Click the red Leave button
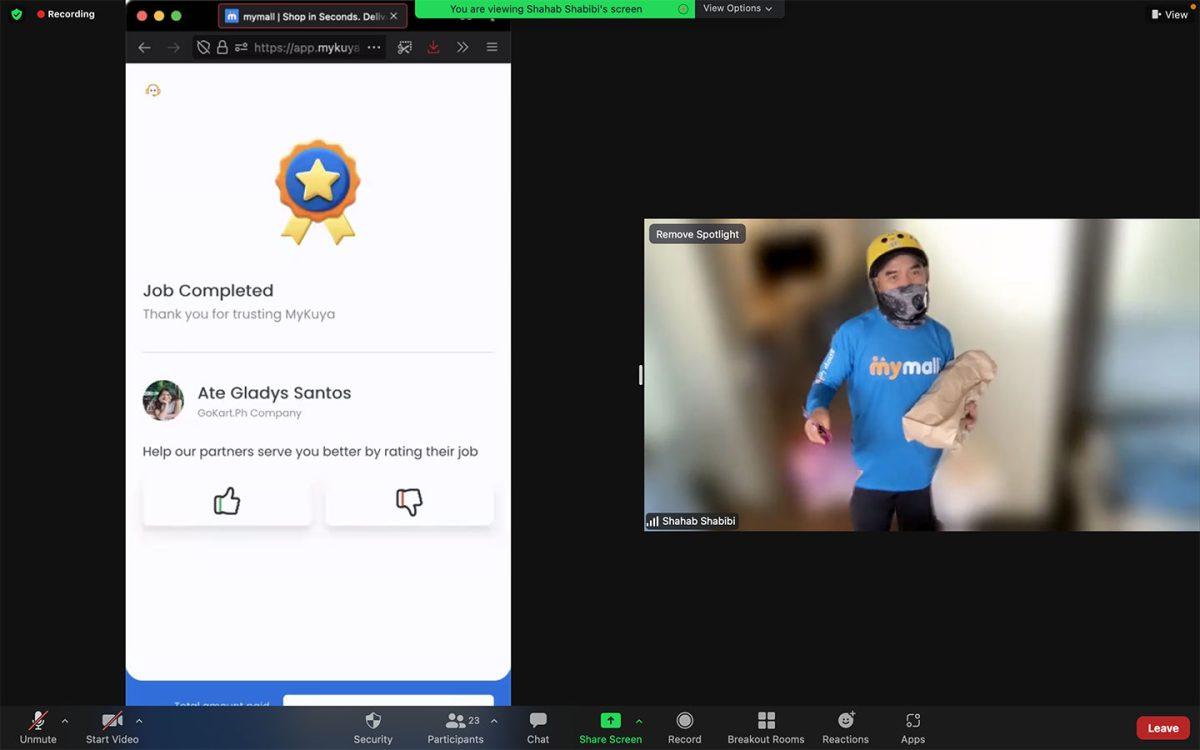The height and width of the screenshot is (750, 1200). pos(1162,728)
